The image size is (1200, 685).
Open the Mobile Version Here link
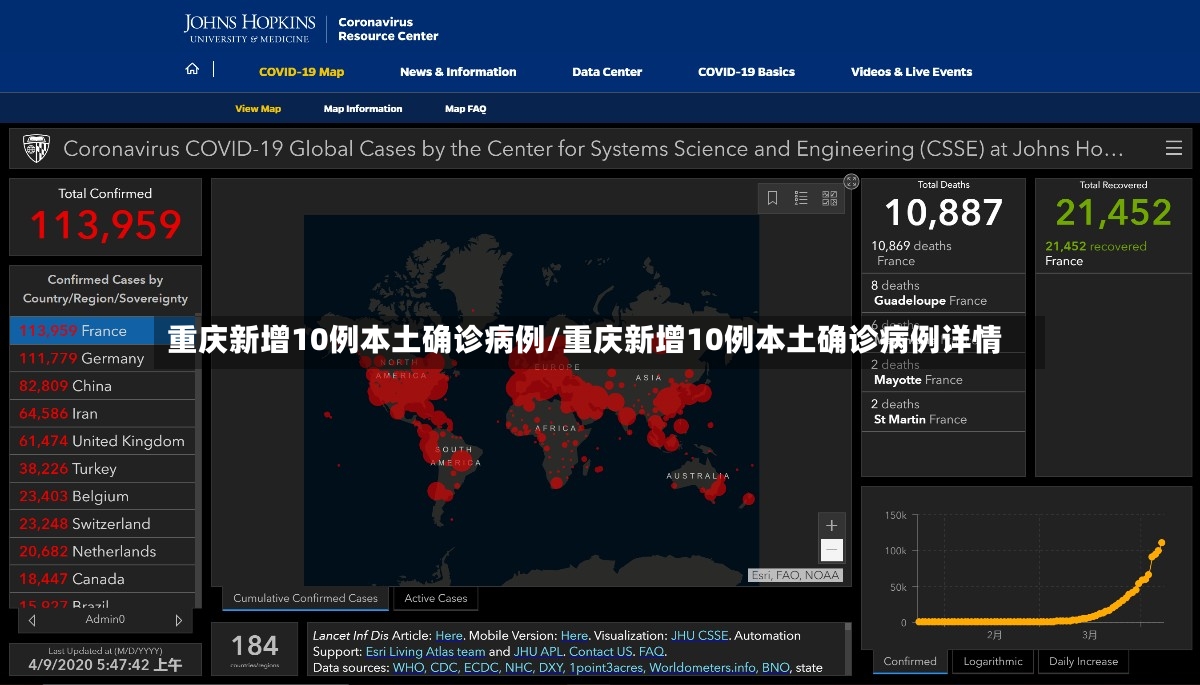coord(574,635)
